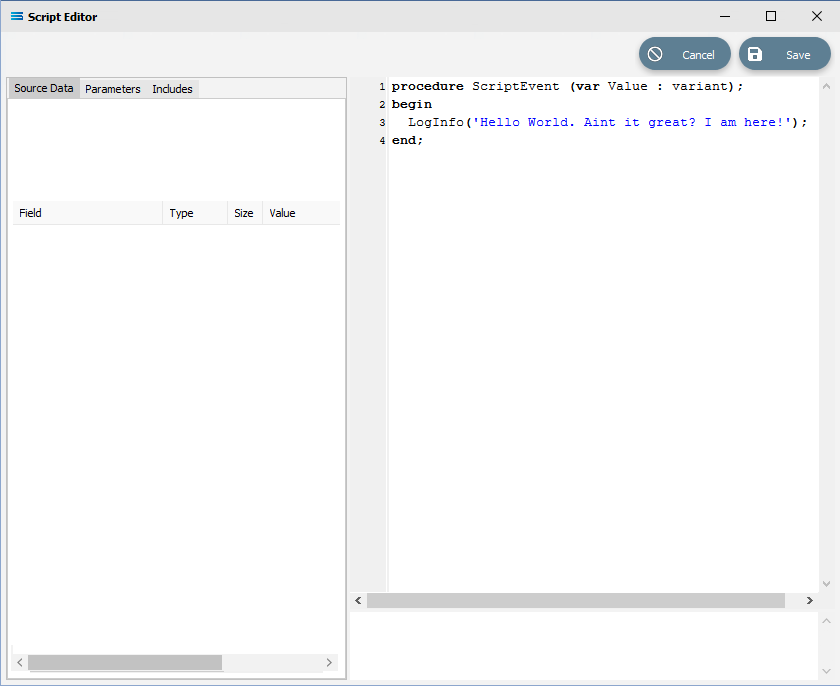This screenshot has width=840, height=686.
Task: Open the Parameters tab
Action: (112, 89)
